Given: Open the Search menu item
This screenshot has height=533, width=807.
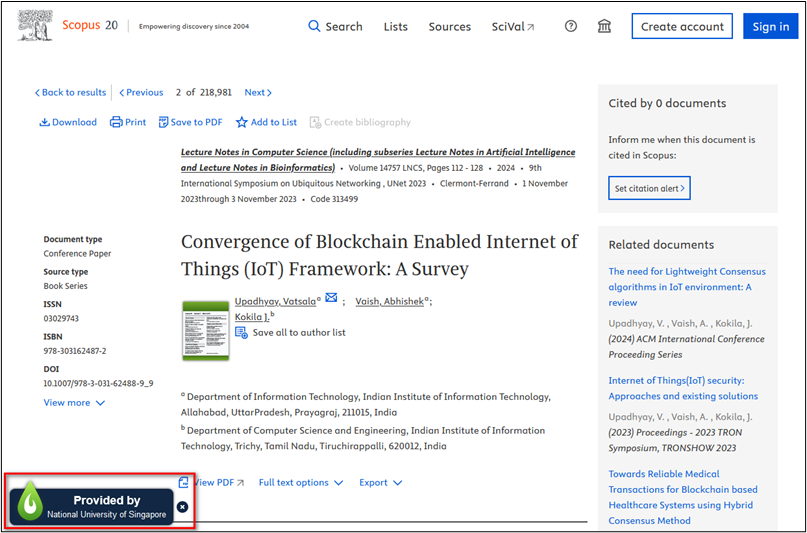Looking at the screenshot, I should click(335, 26).
